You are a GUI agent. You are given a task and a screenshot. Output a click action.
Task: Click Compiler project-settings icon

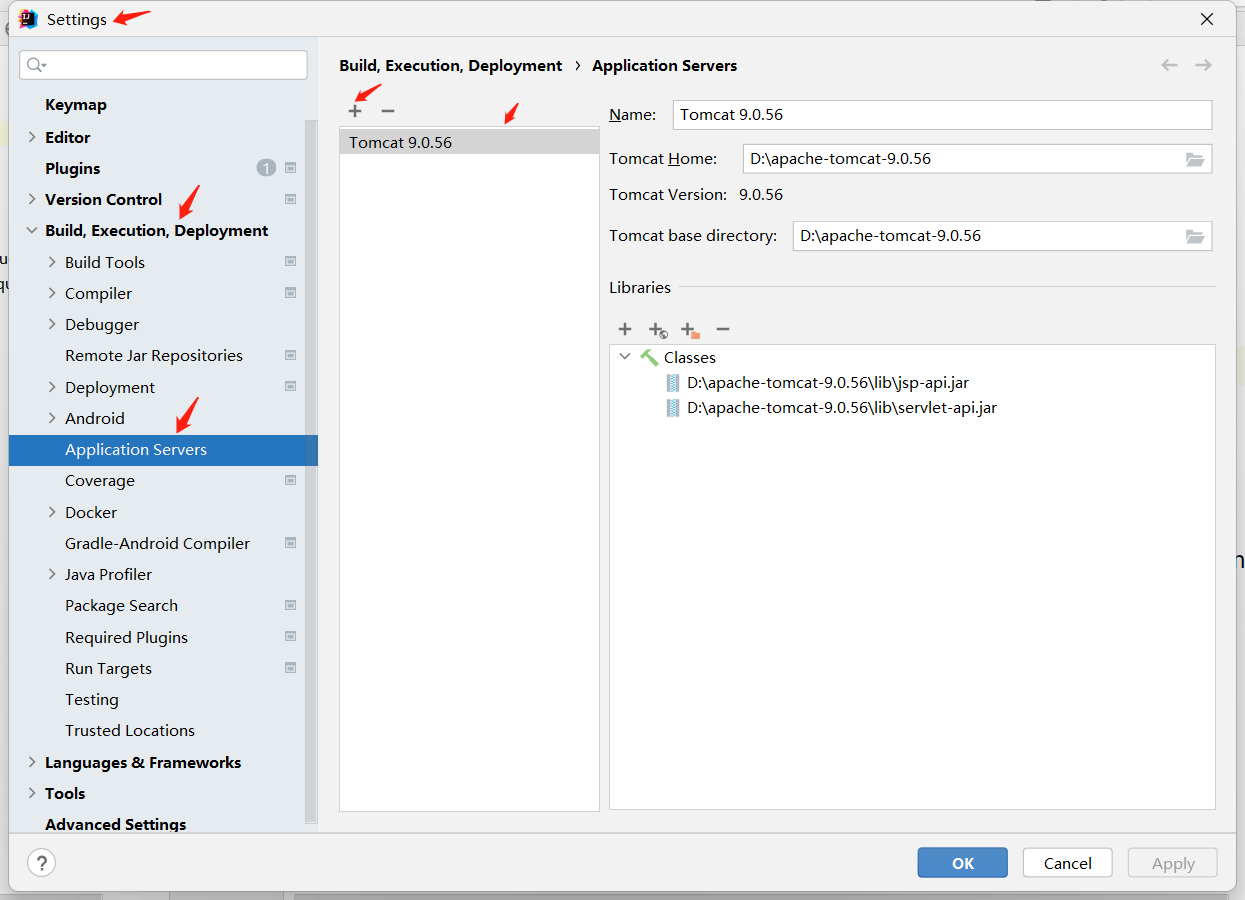click(x=290, y=293)
